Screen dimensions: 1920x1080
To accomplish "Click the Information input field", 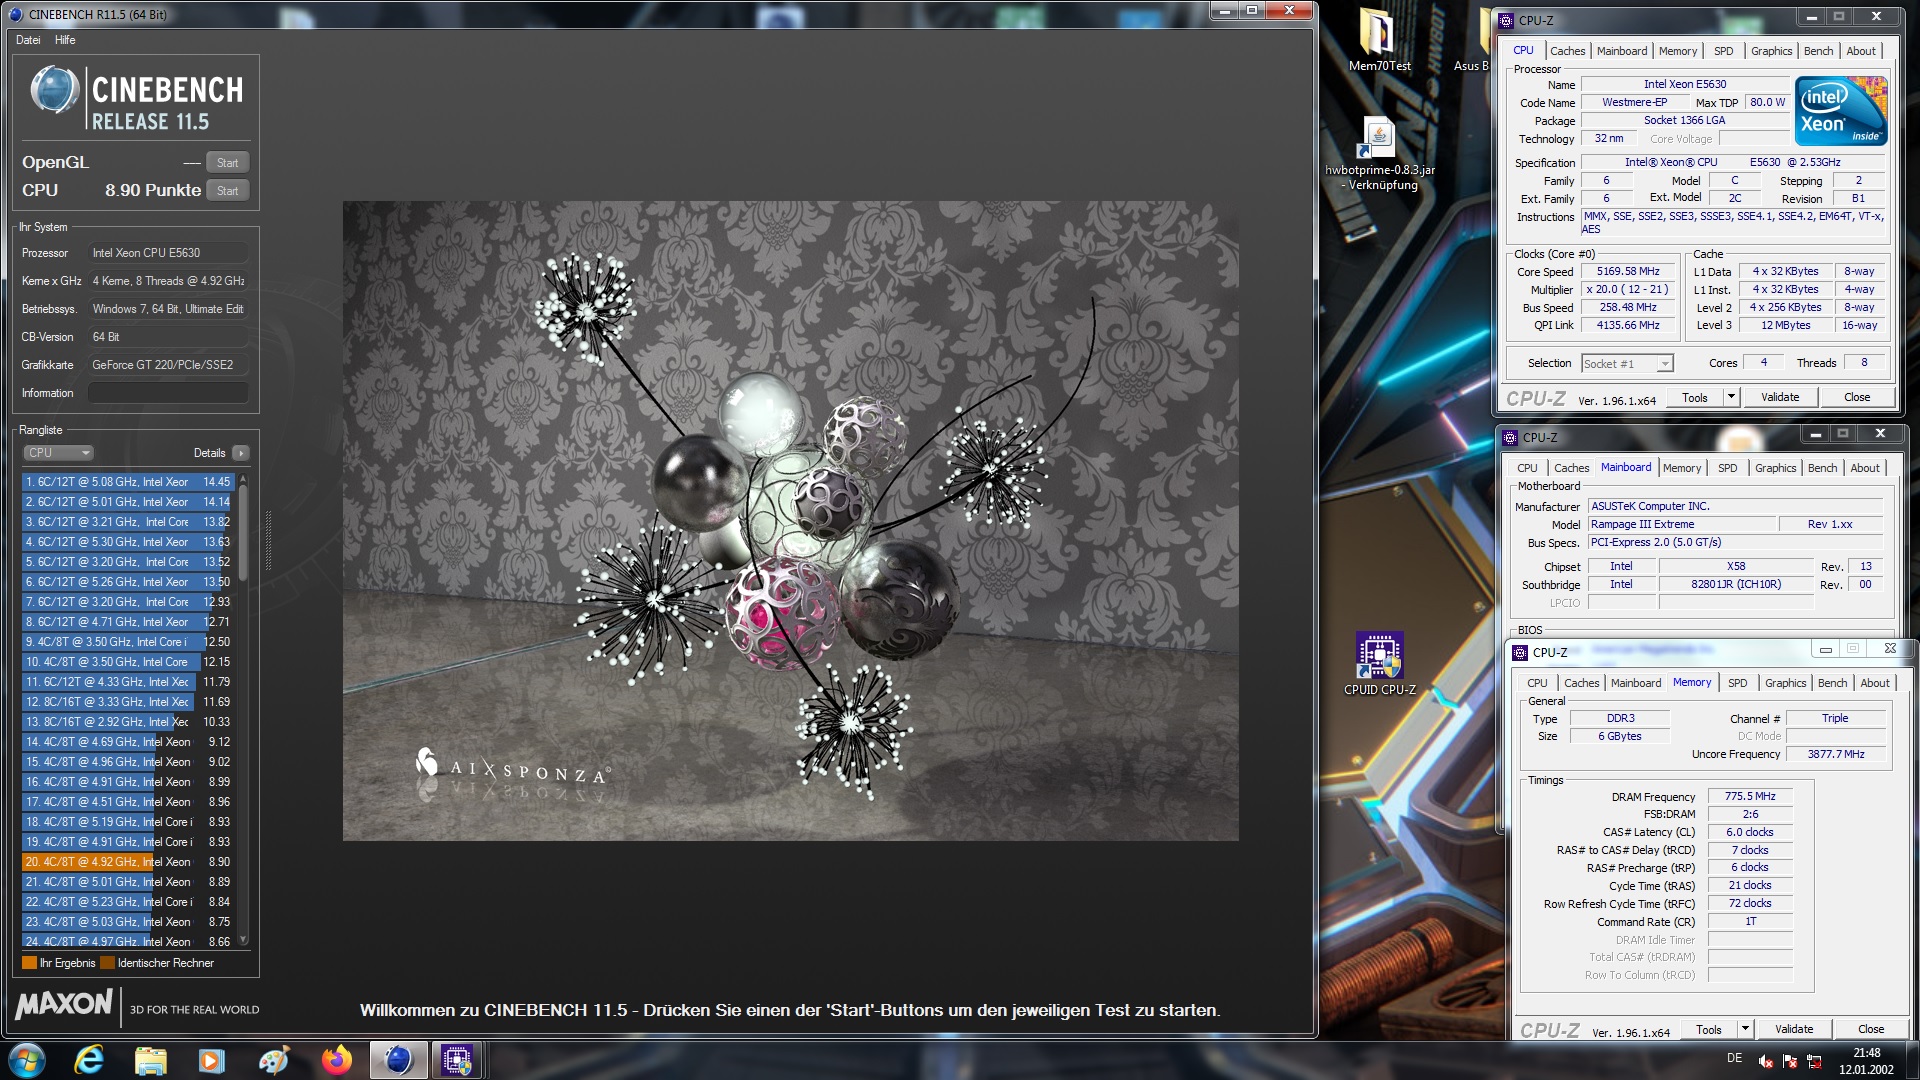I will [x=168, y=393].
